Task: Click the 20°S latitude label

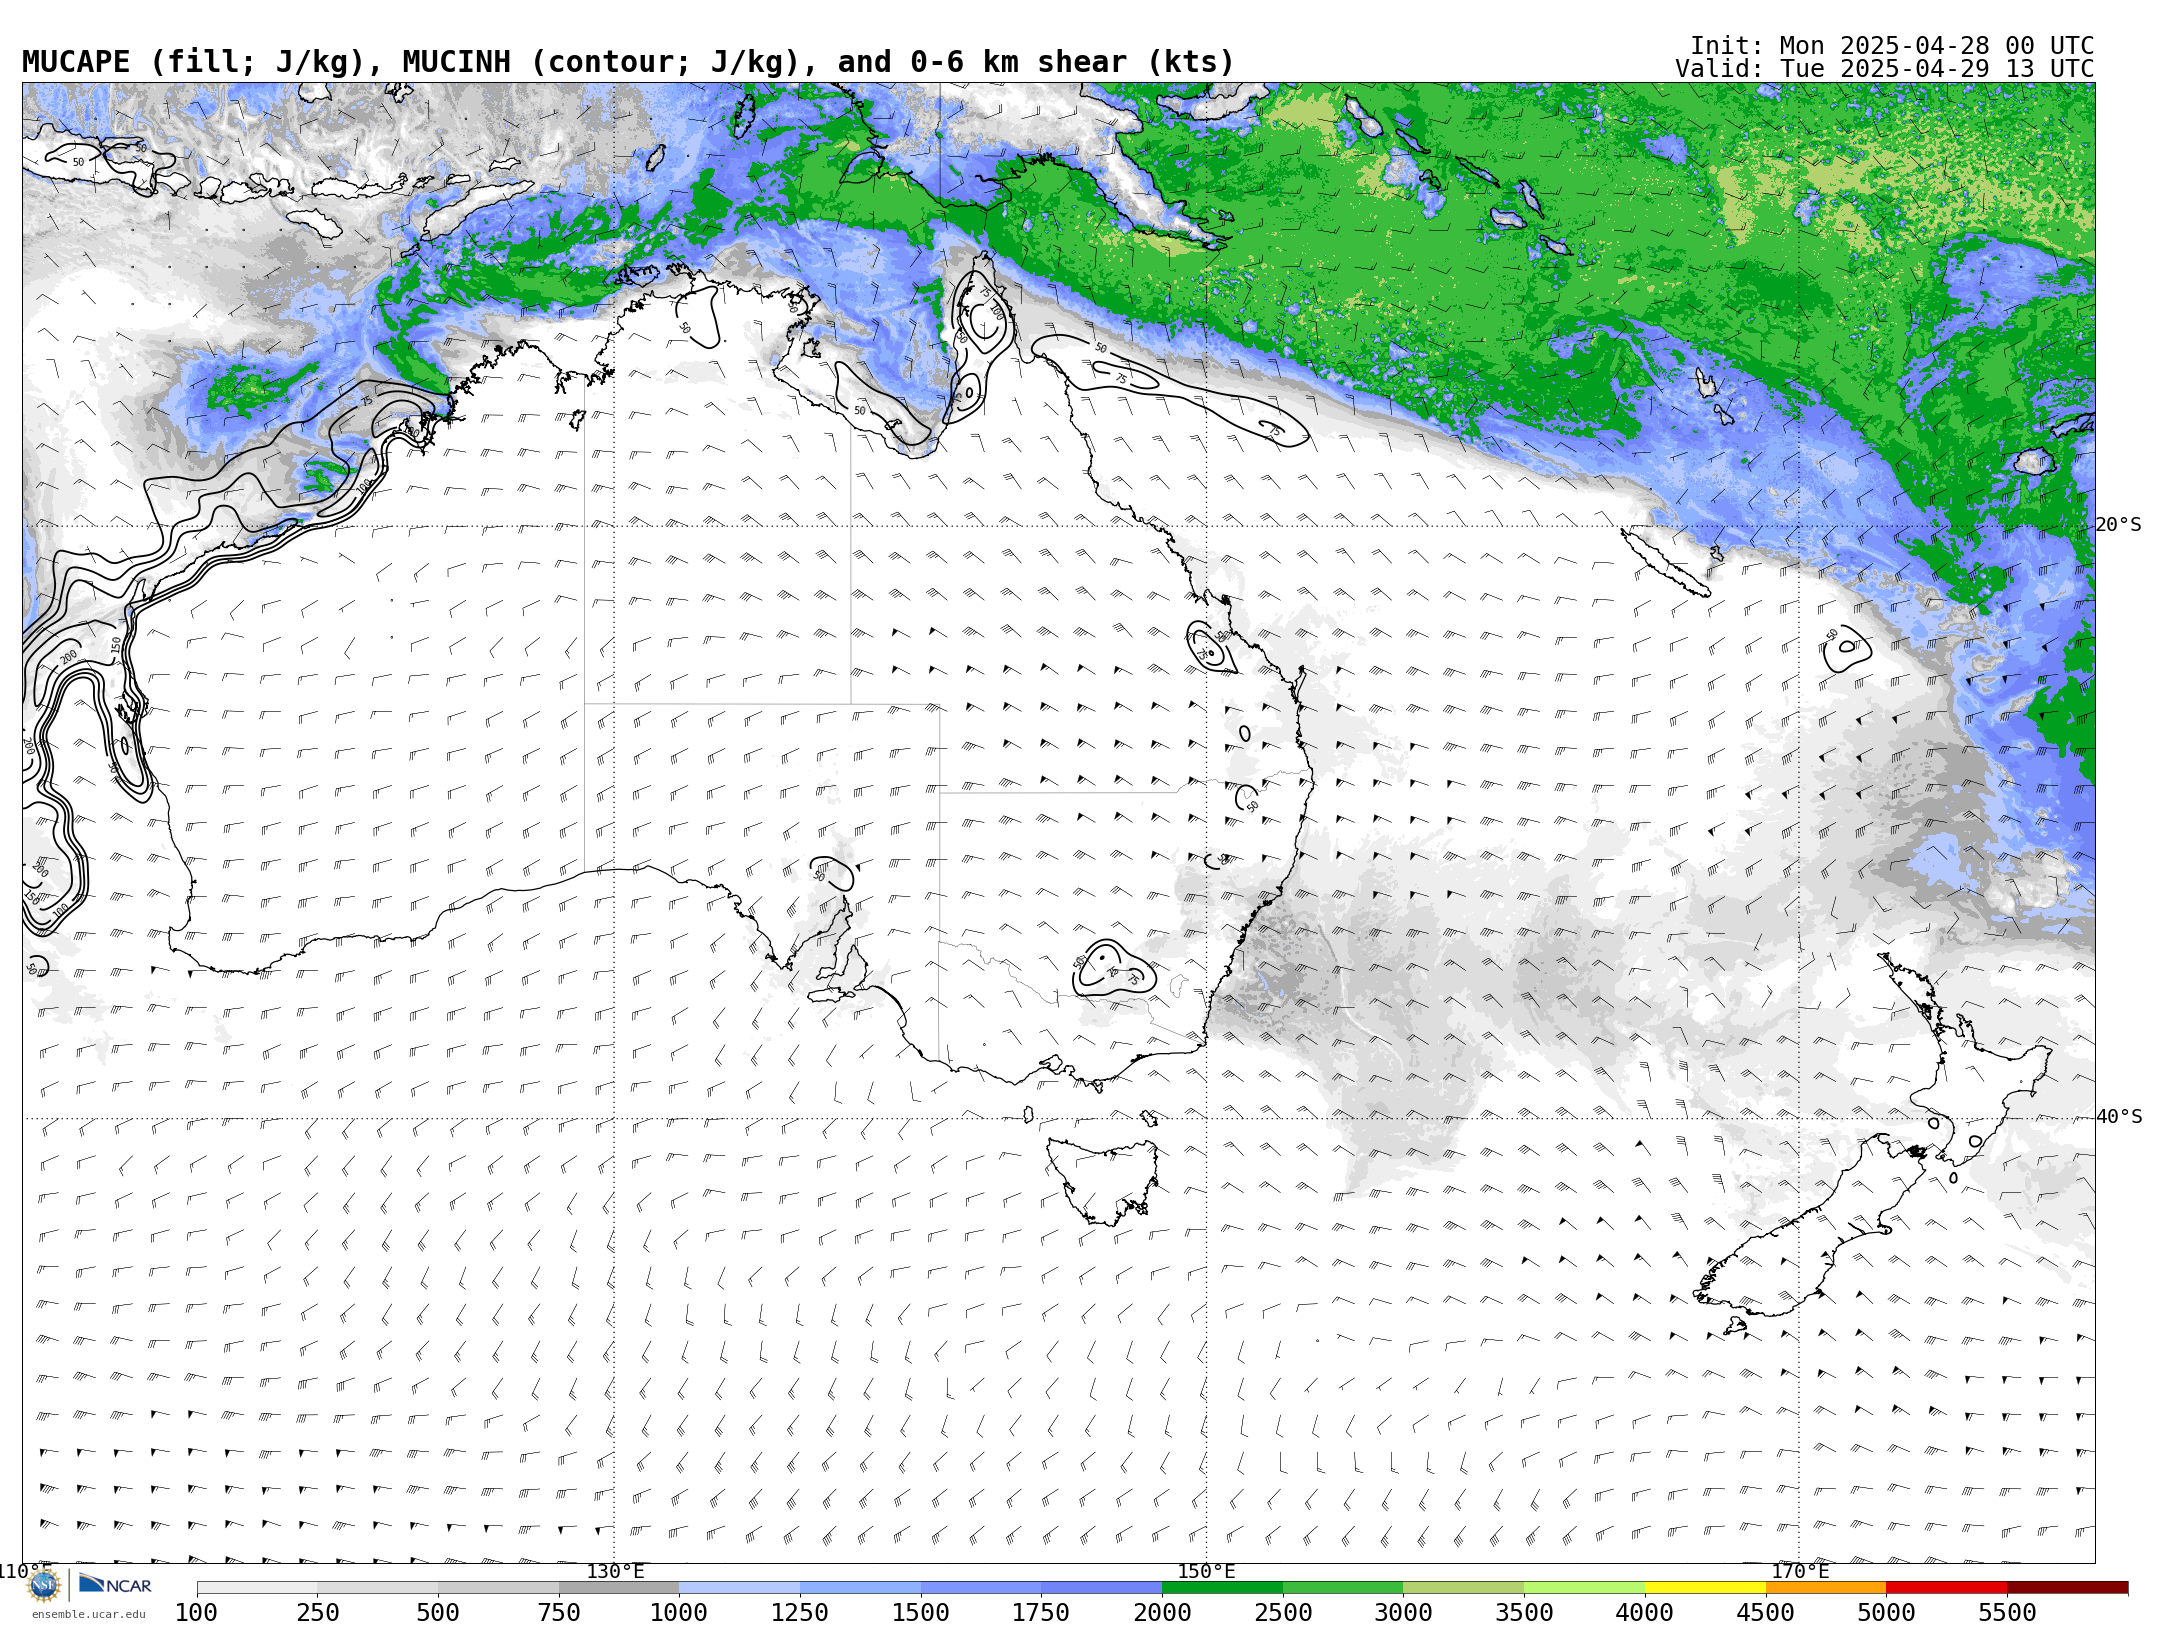Action: coord(2119,525)
